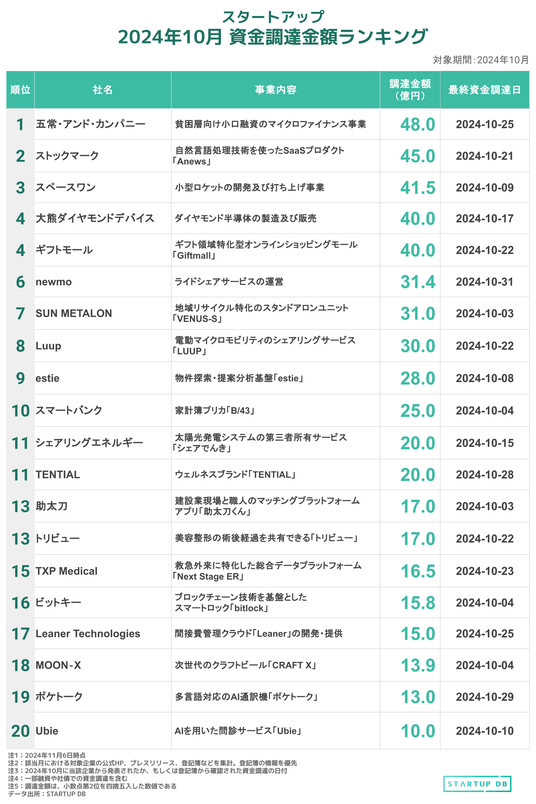Click the 事業内容 column header
The width and height of the screenshot is (536, 804).
(x=275, y=90)
